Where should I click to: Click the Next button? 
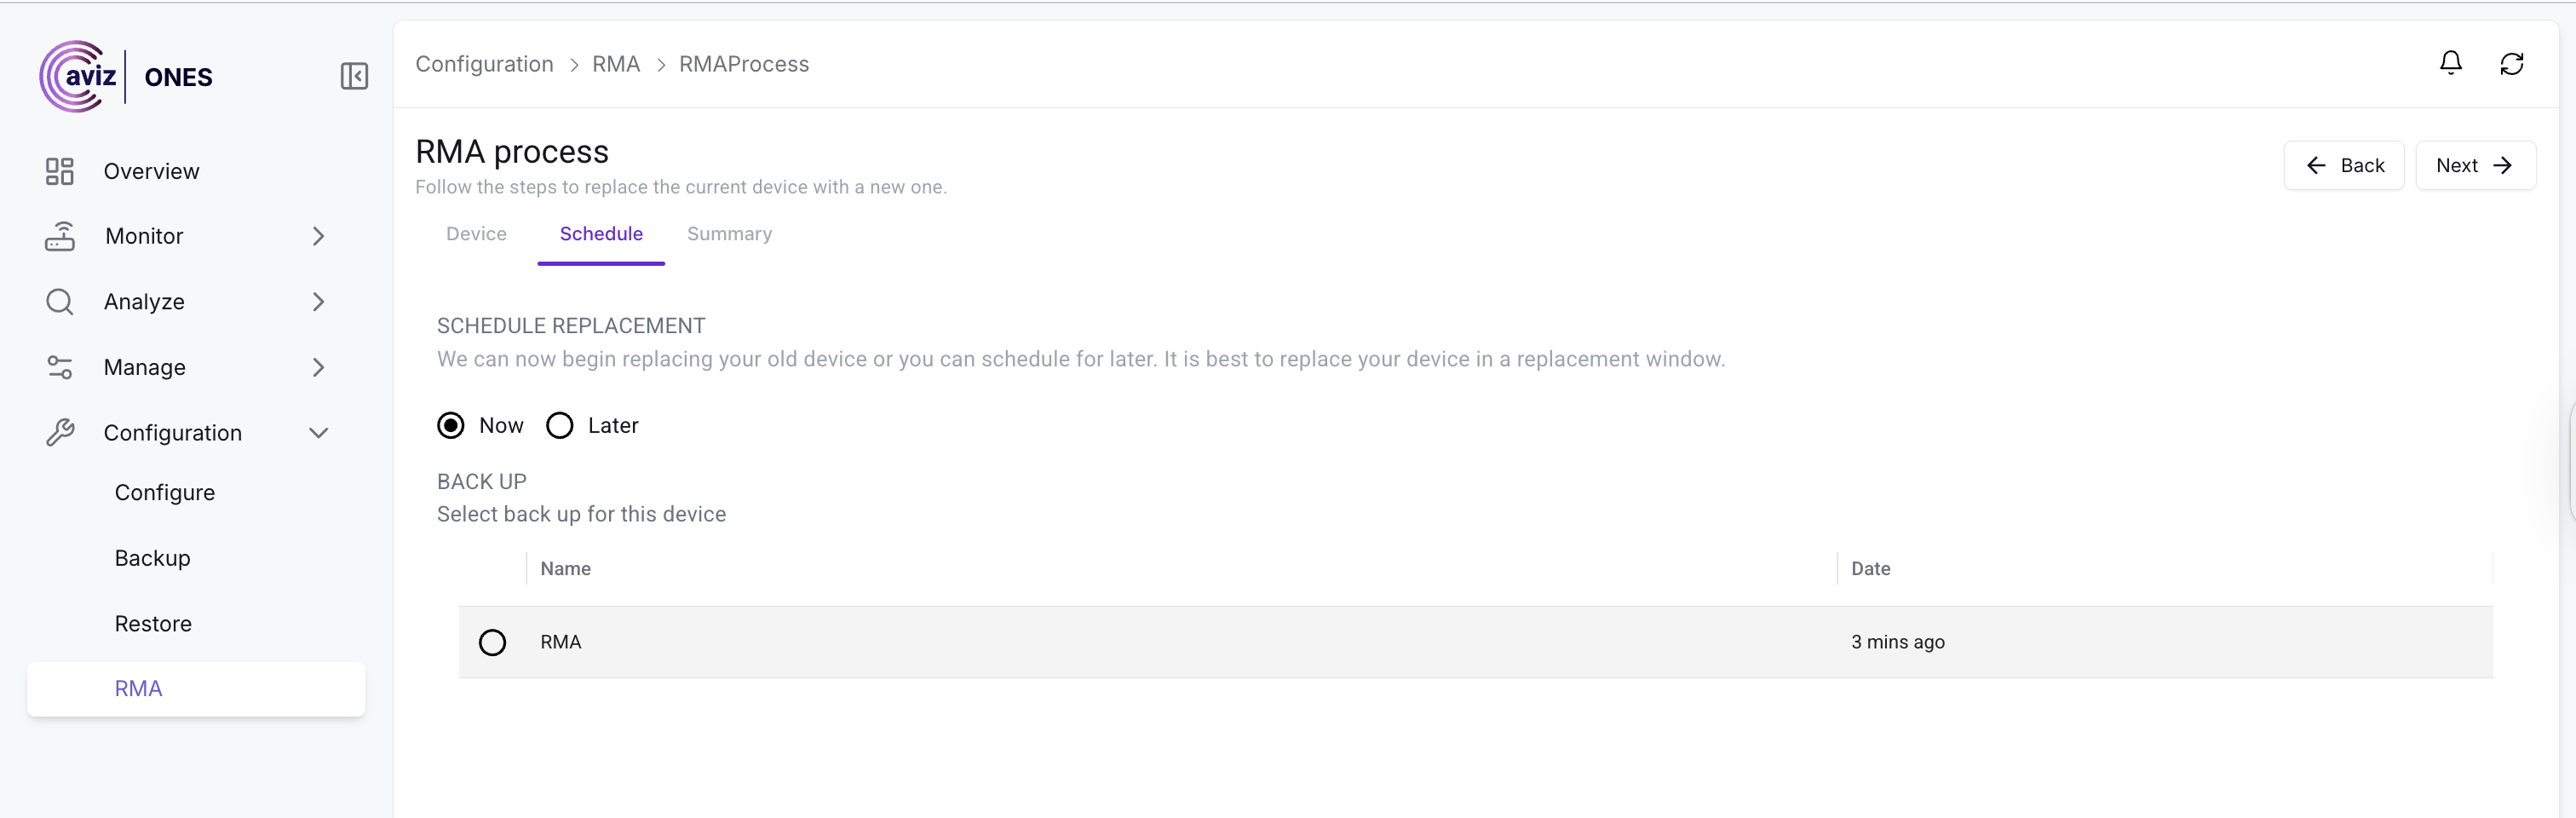pyautogui.click(x=2474, y=165)
